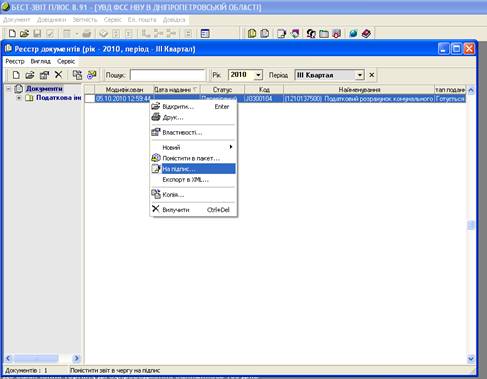Click the red book help icon
The width and height of the screenshot is (487, 379).
[x=366, y=33]
